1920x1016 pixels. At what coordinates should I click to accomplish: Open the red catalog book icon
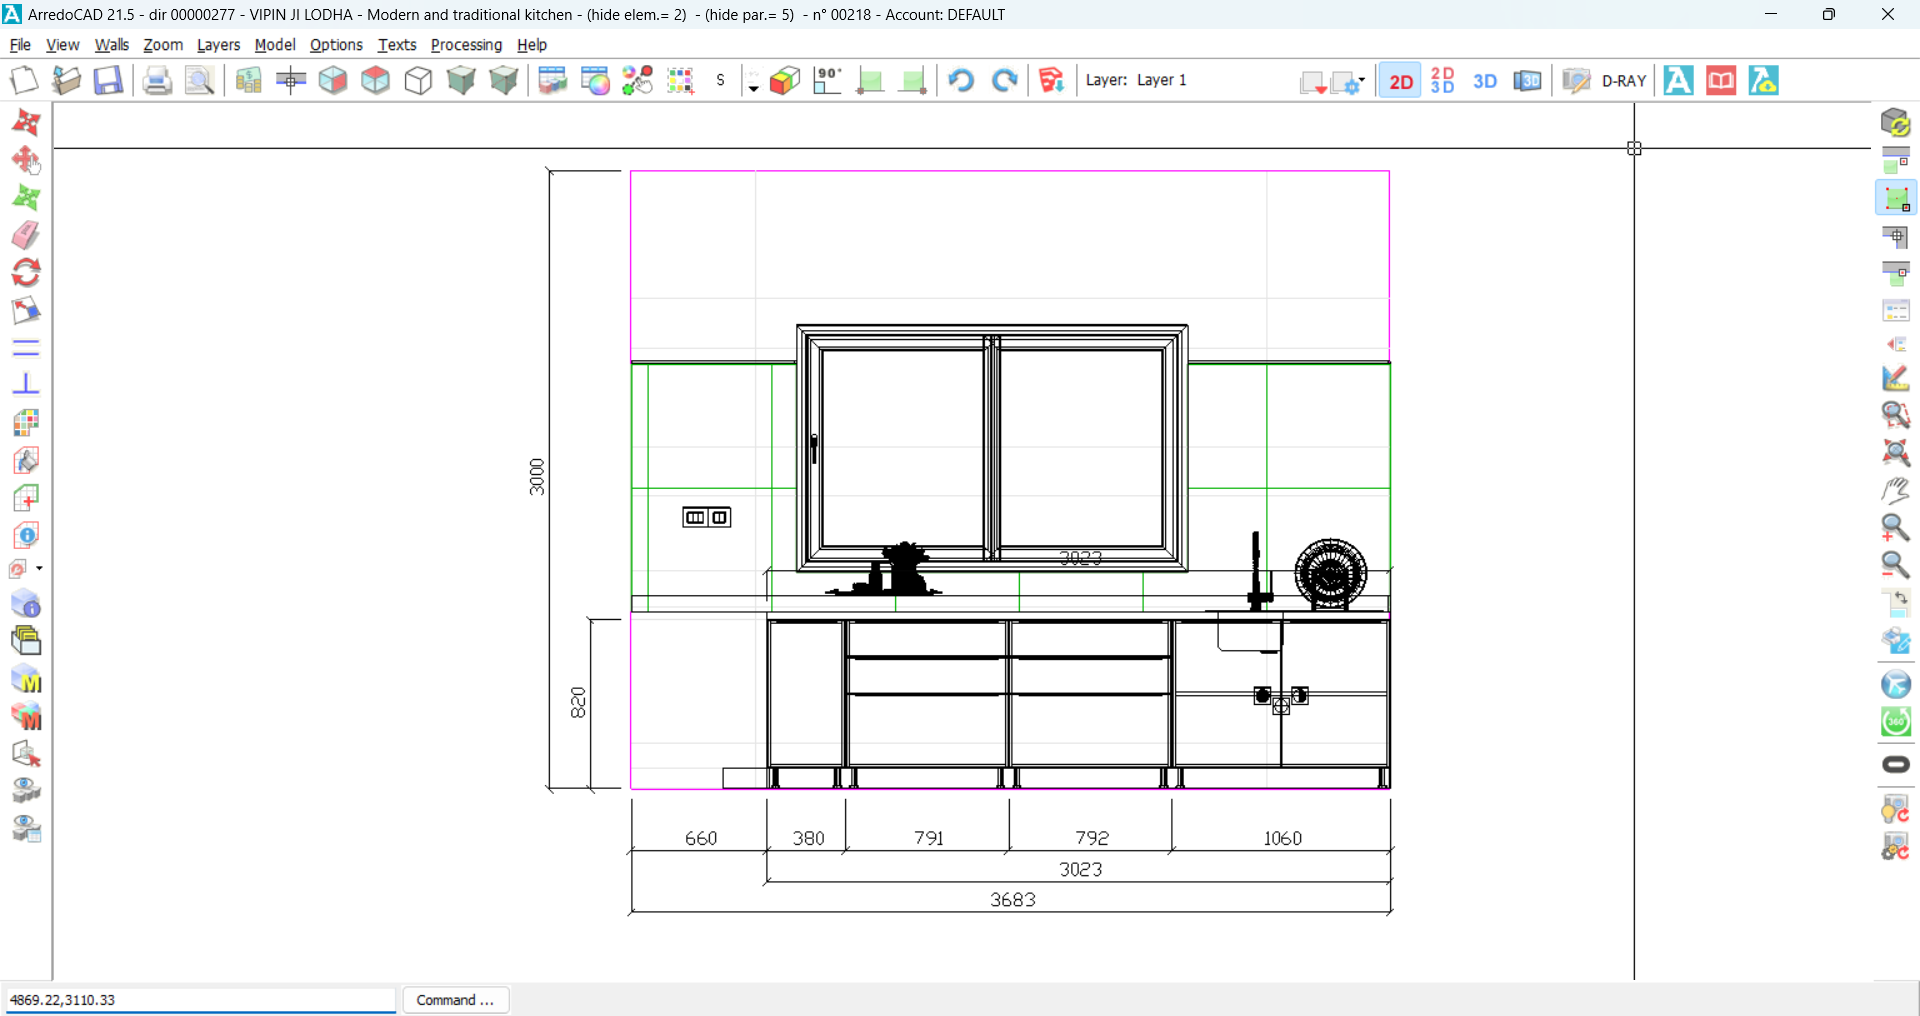coord(1721,80)
